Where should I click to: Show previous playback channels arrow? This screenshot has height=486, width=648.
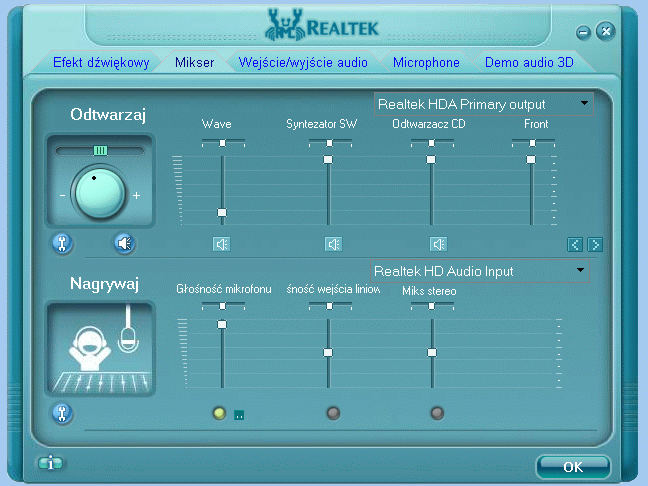[575, 245]
